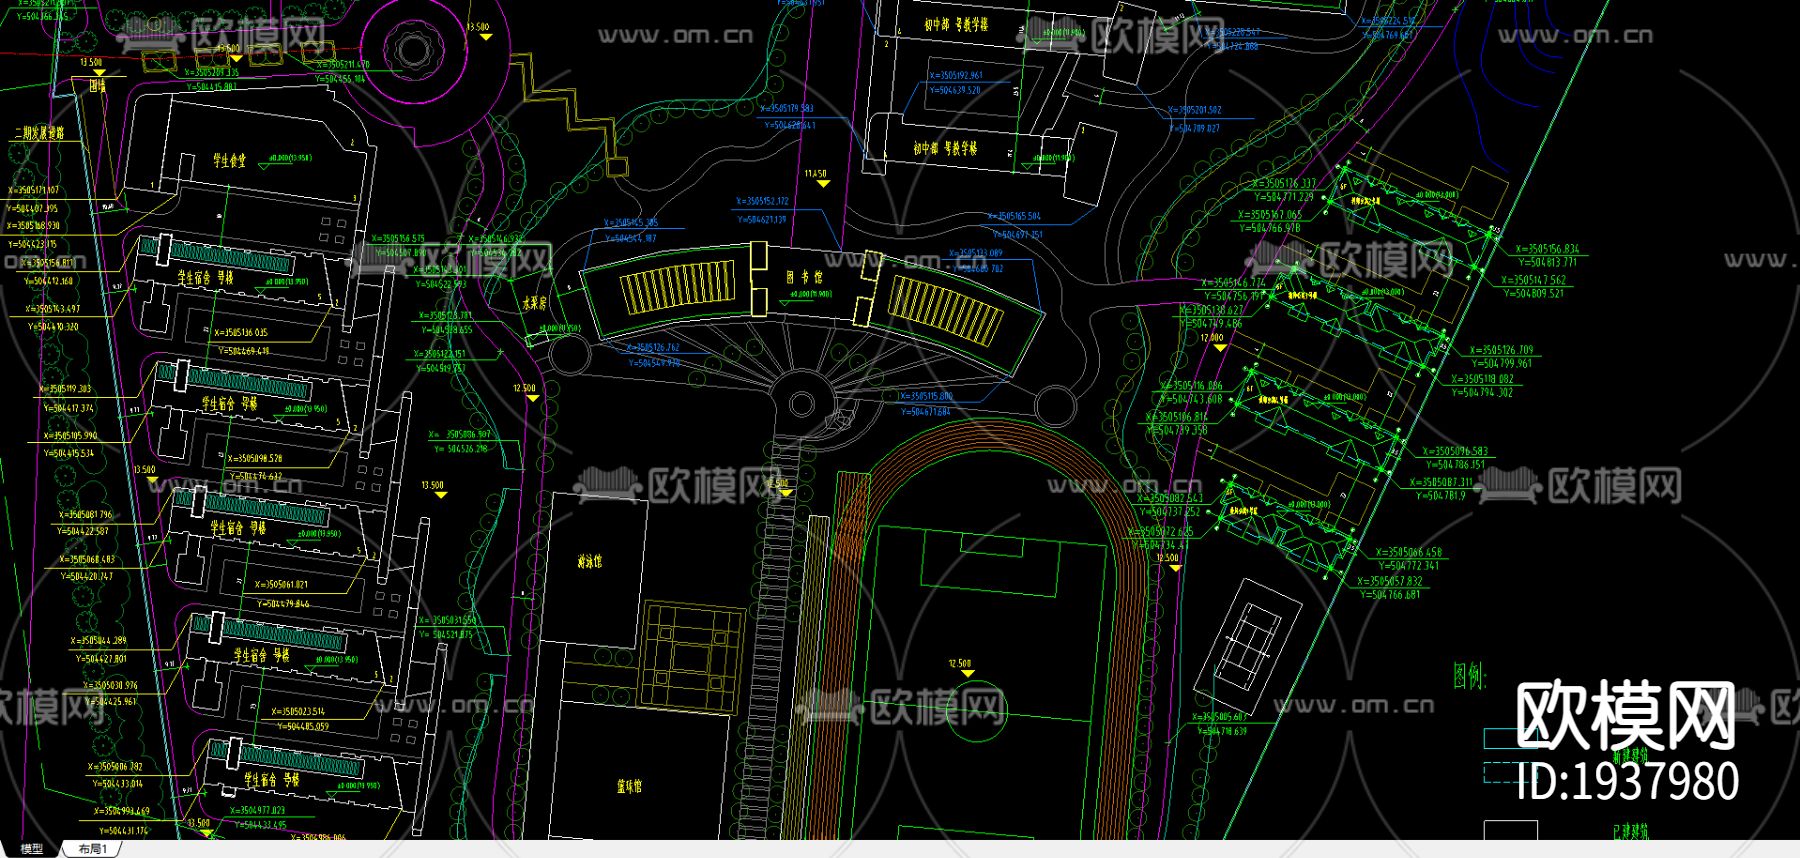Select coordinate text X=3505165.504
The image size is (1800, 858).
coord(1015,216)
